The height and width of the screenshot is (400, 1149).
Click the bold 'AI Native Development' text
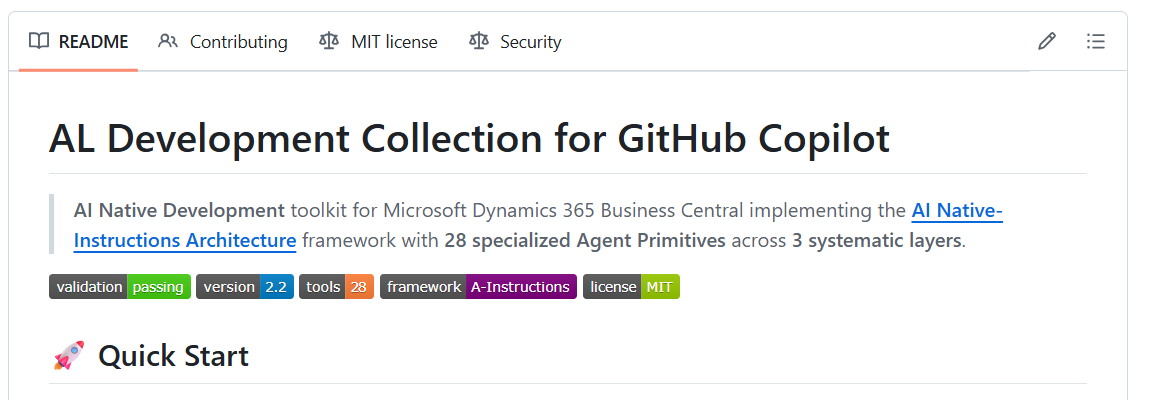[x=179, y=211]
